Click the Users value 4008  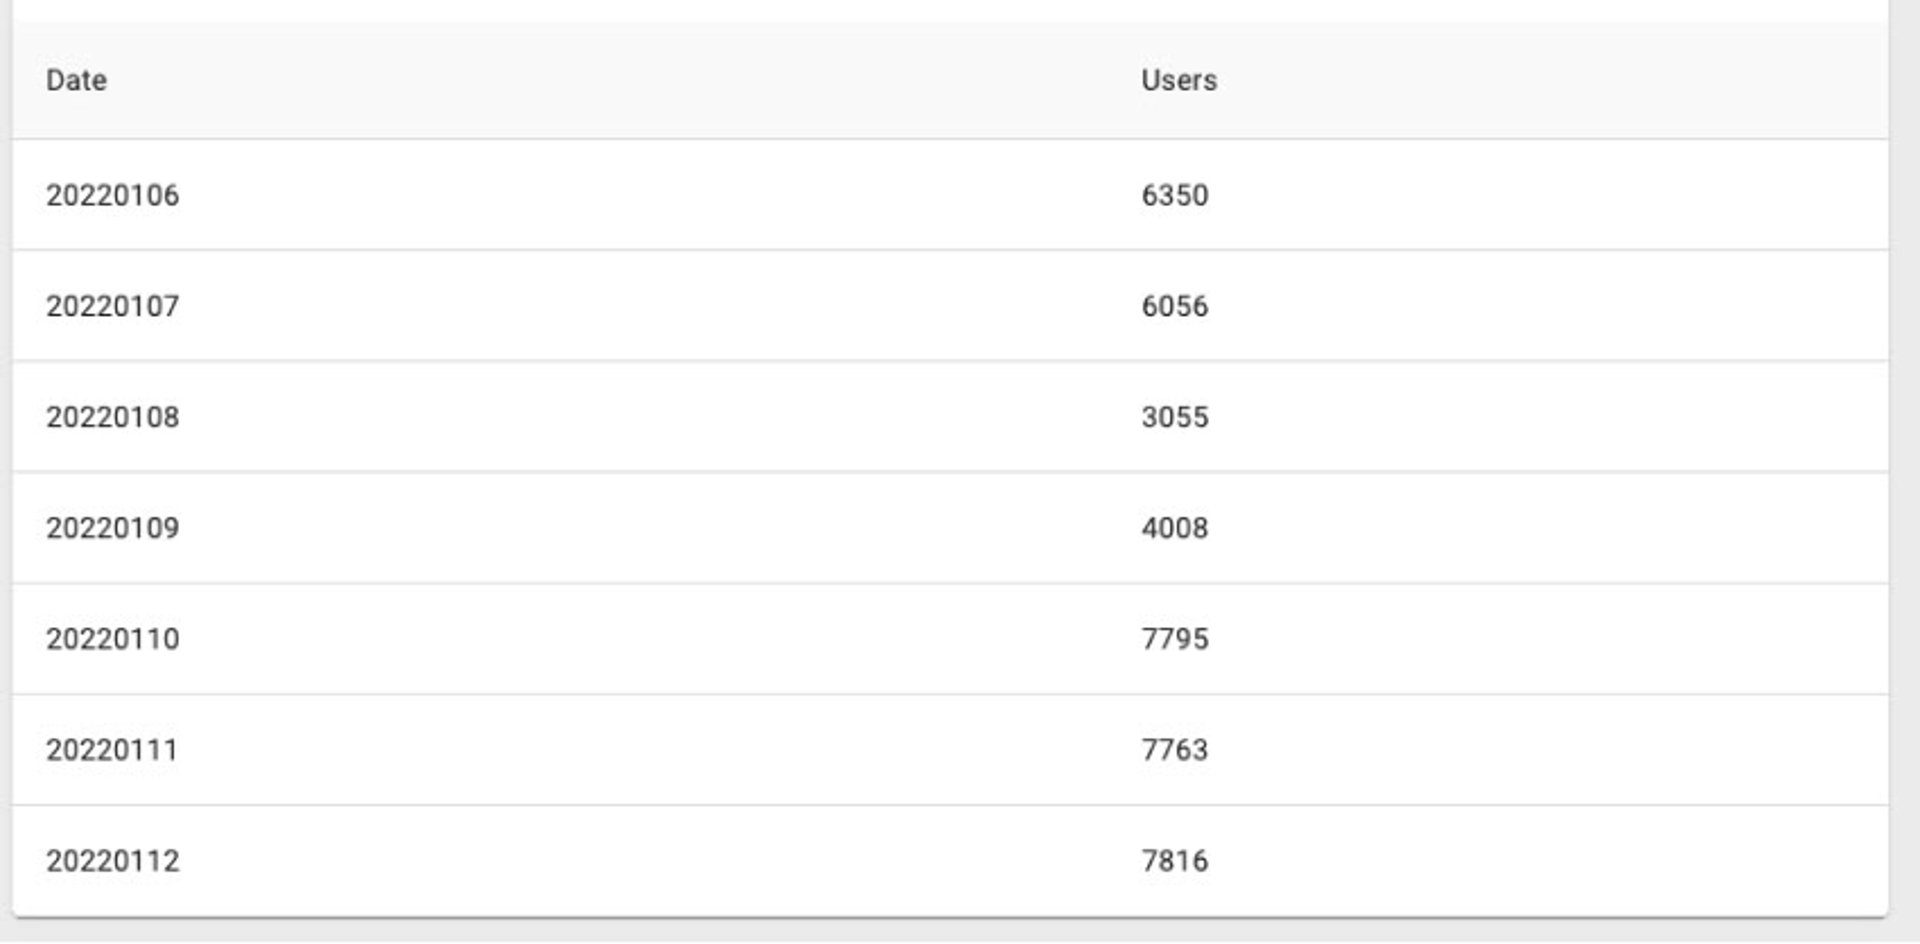1176,528
